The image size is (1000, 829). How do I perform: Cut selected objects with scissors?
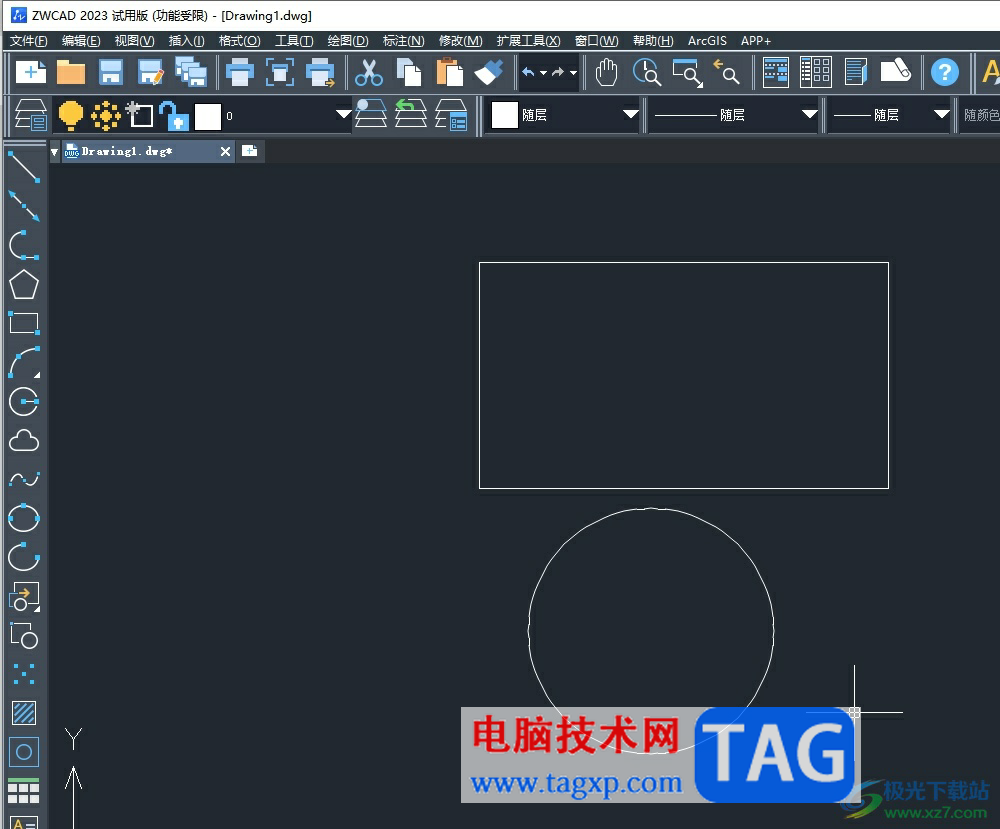pos(369,72)
